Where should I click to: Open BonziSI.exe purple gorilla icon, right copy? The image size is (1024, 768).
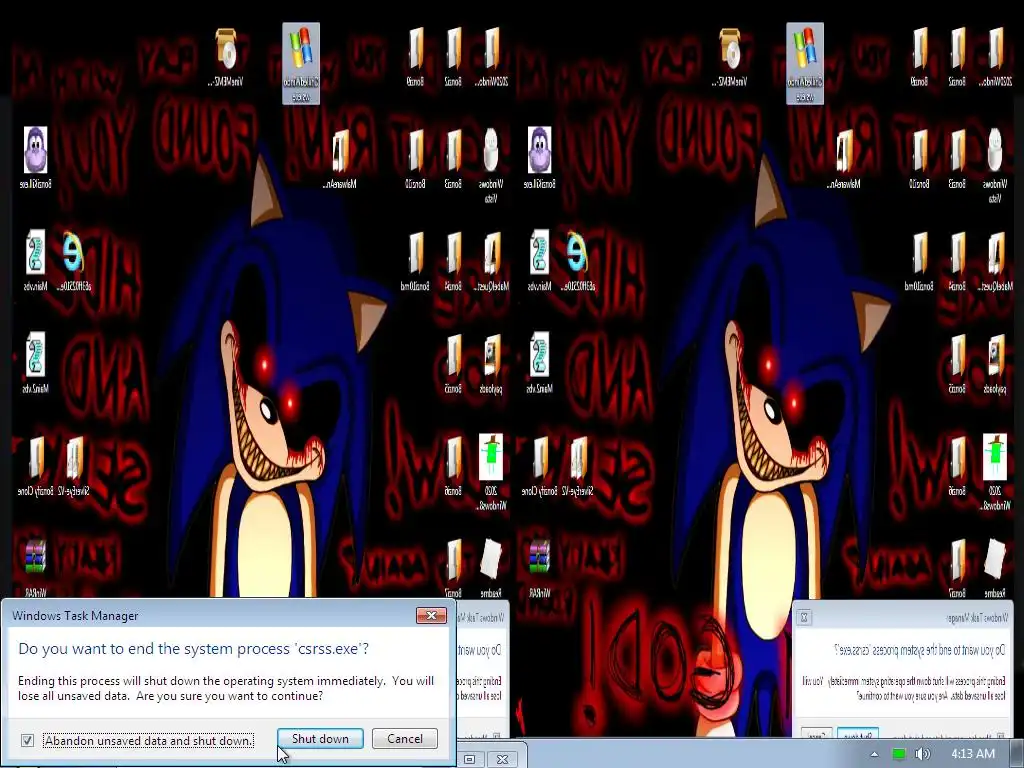point(539,159)
